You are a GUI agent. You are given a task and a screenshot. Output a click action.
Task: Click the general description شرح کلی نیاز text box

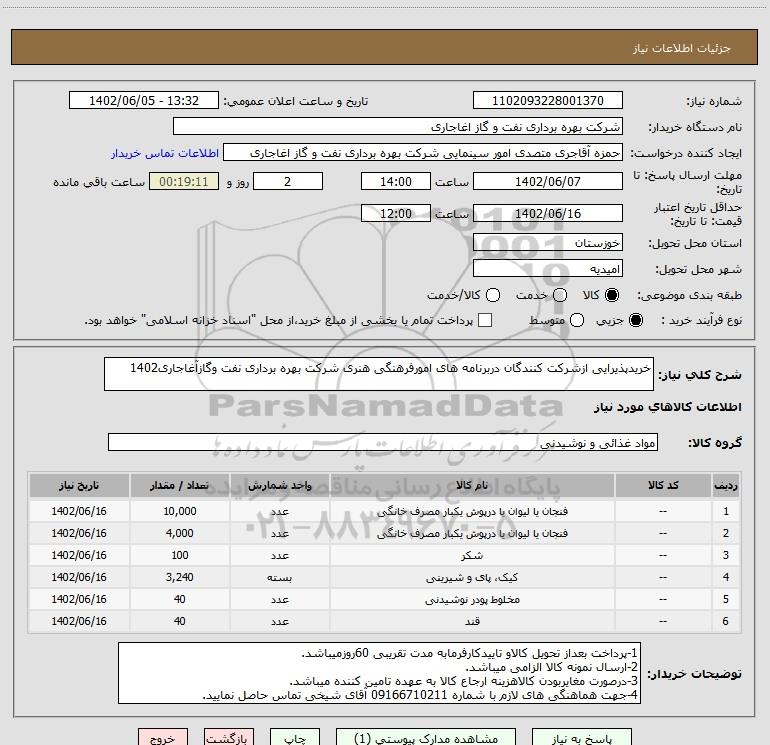coord(379,374)
